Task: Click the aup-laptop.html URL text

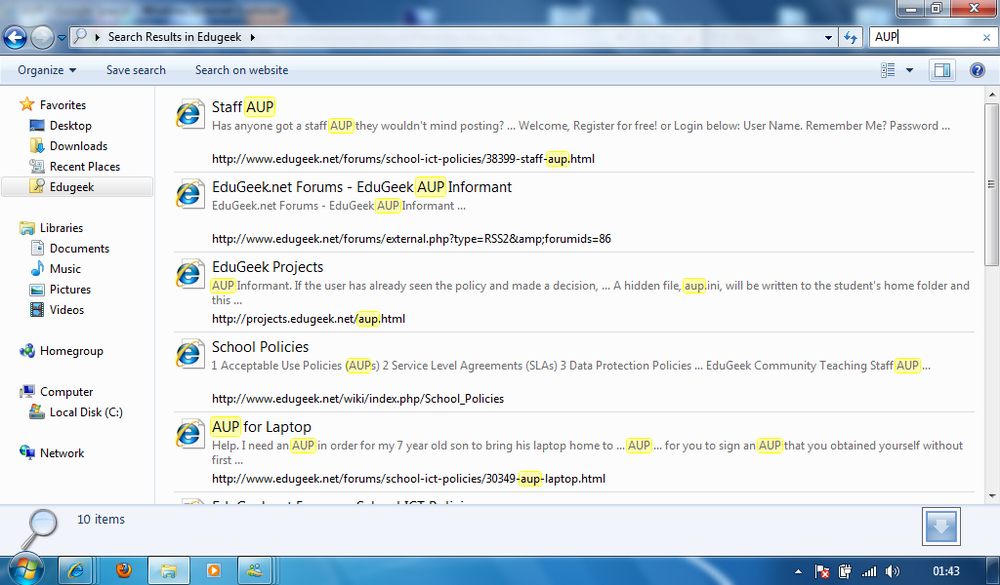Action: pos(409,478)
